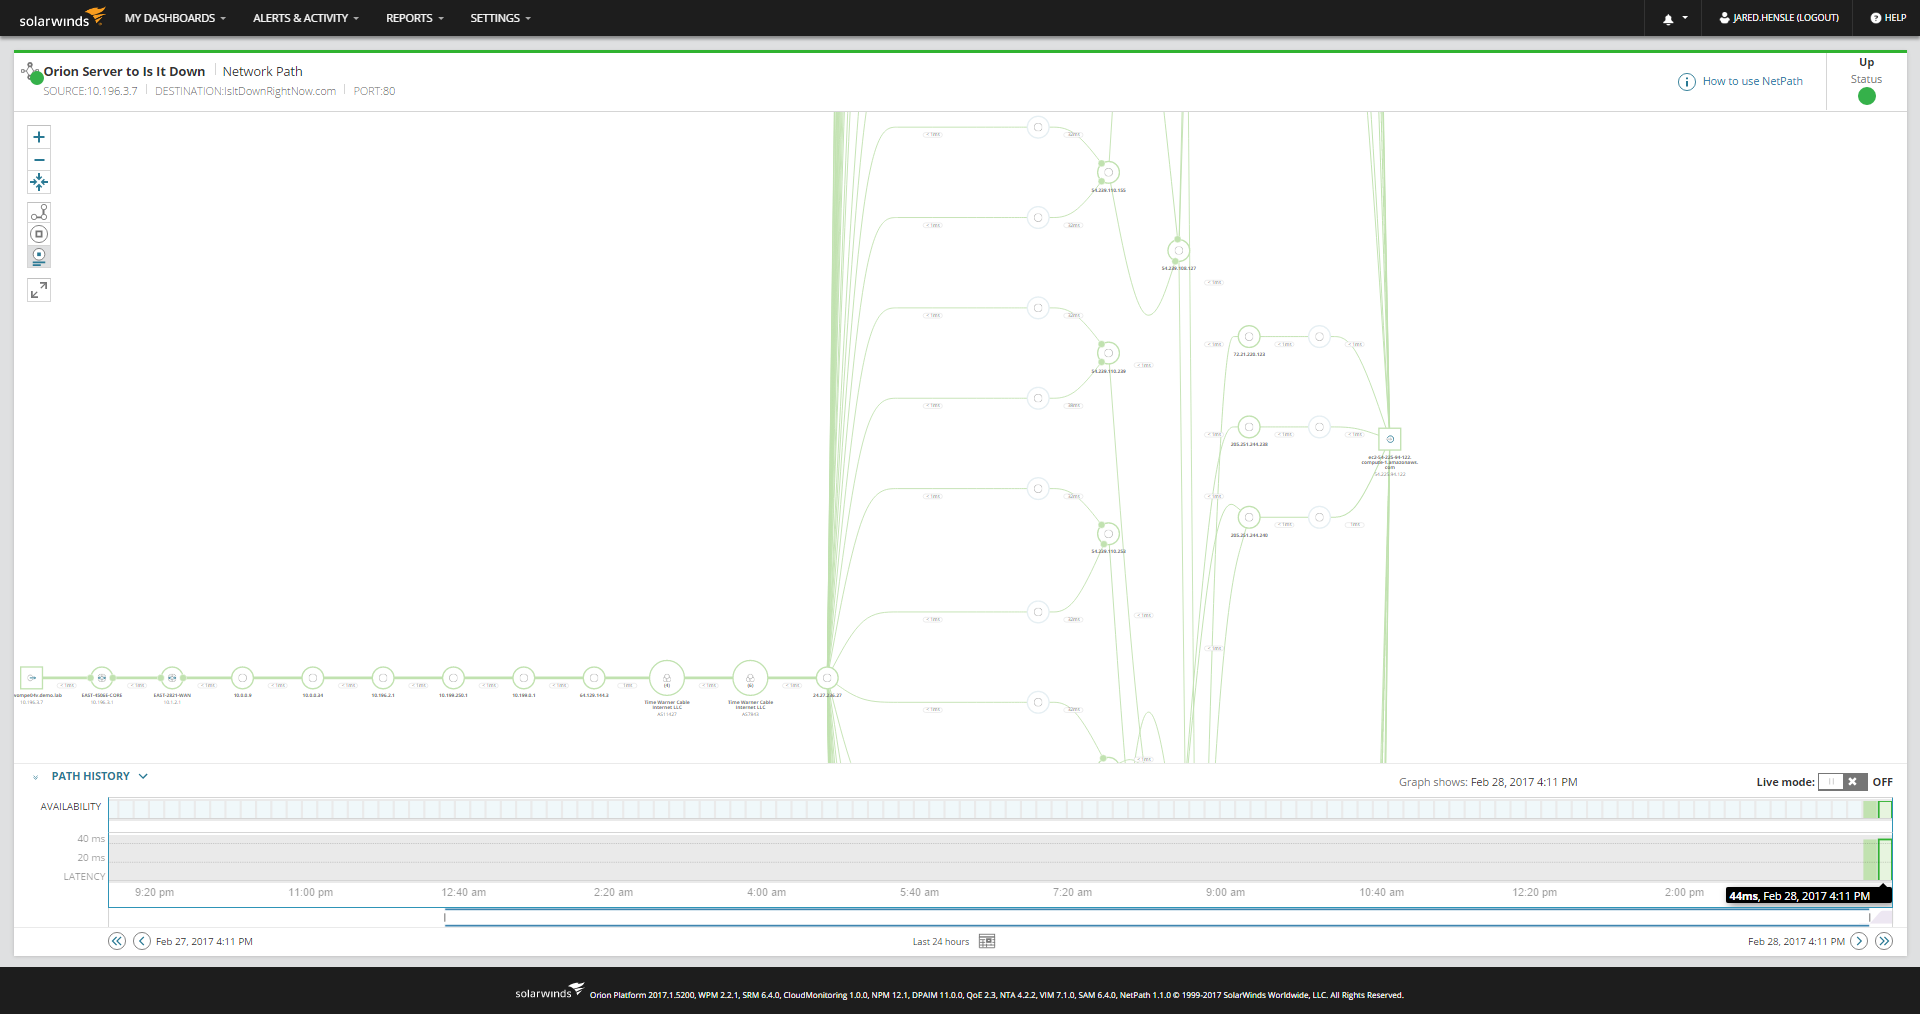Click the left handle of the time range slider
Image resolution: width=1920 pixels, height=1014 pixels.
pyautogui.click(x=446, y=917)
